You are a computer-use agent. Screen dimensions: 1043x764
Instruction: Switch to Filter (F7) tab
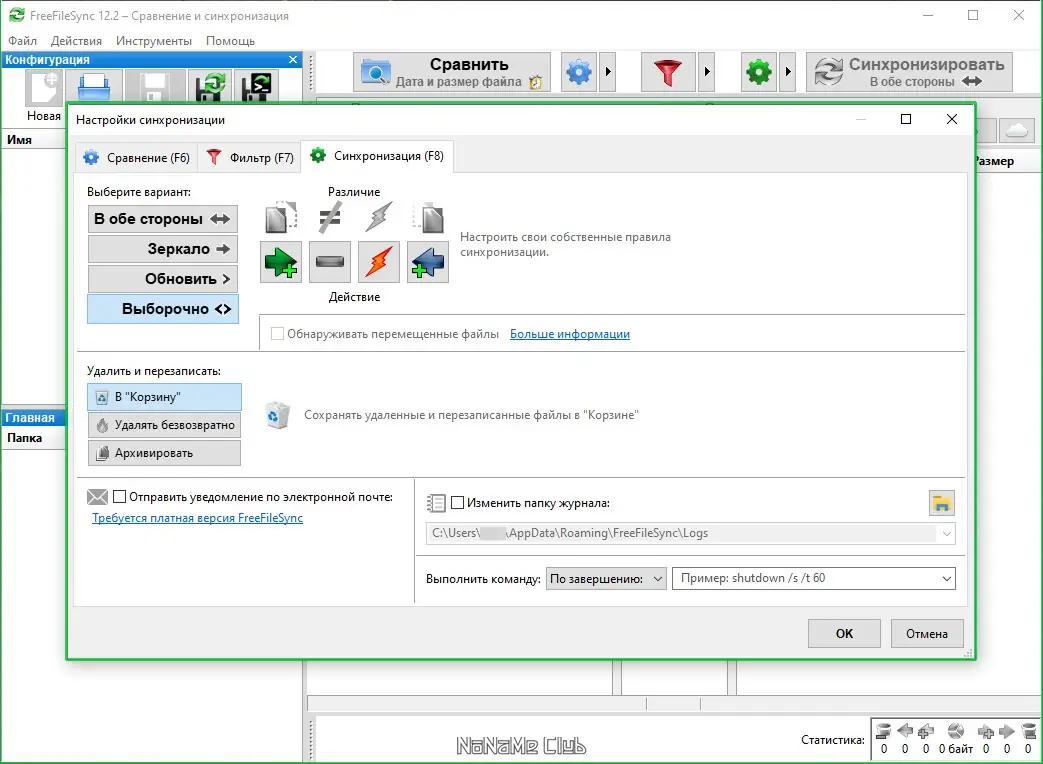[250, 158]
